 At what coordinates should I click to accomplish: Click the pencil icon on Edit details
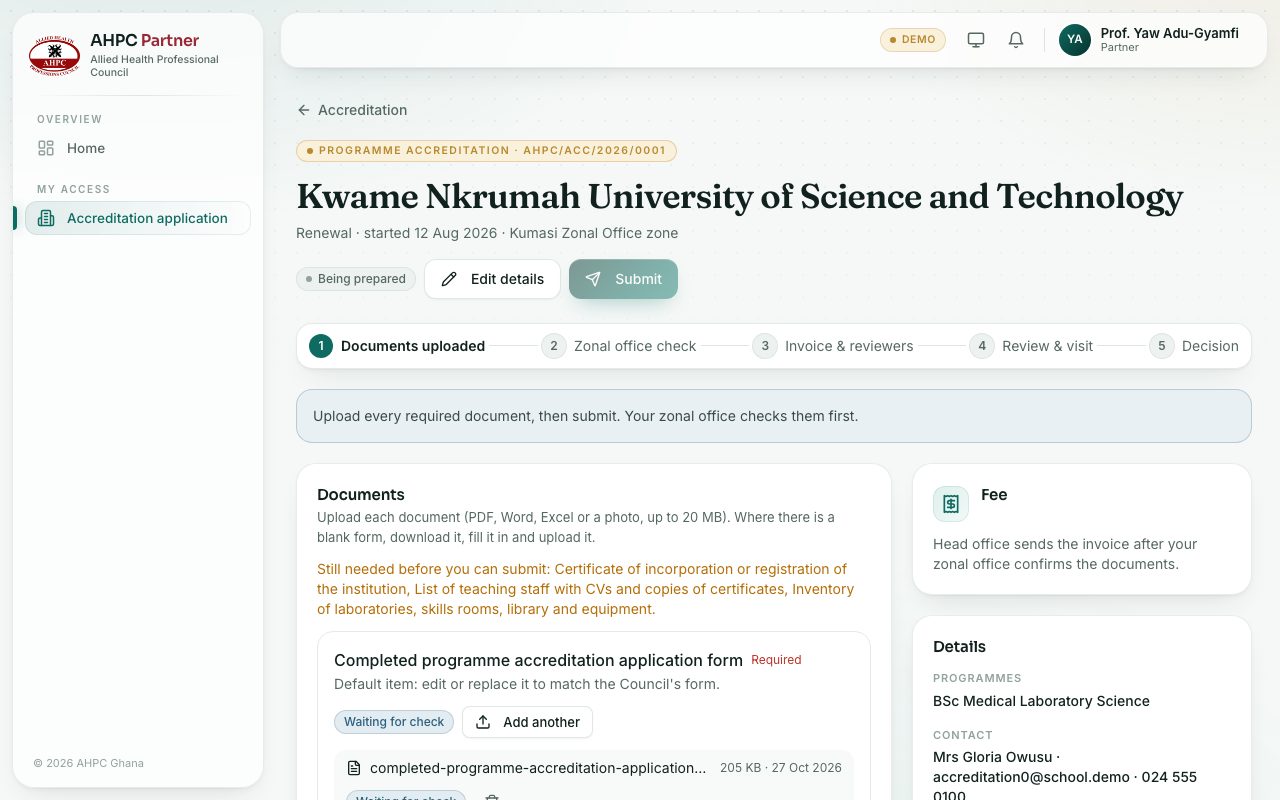pyautogui.click(x=450, y=279)
